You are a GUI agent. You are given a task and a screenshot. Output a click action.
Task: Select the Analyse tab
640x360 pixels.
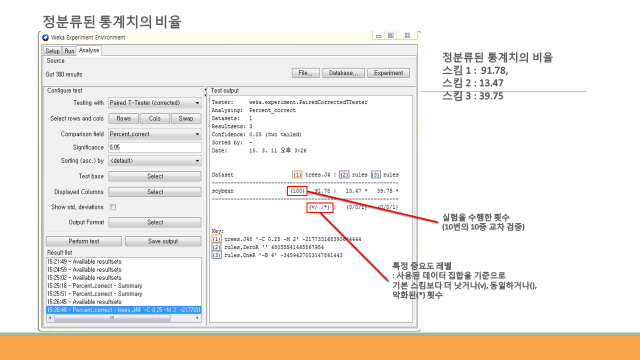(x=89, y=50)
